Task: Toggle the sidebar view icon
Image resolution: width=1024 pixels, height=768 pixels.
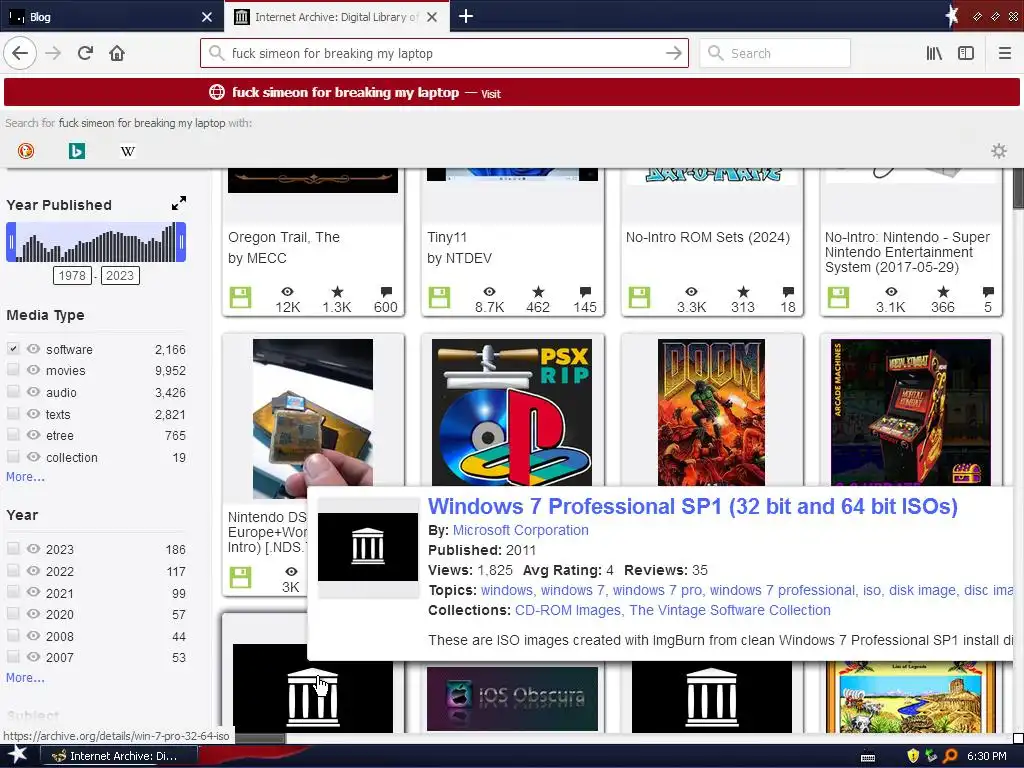Action: coord(966,54)
